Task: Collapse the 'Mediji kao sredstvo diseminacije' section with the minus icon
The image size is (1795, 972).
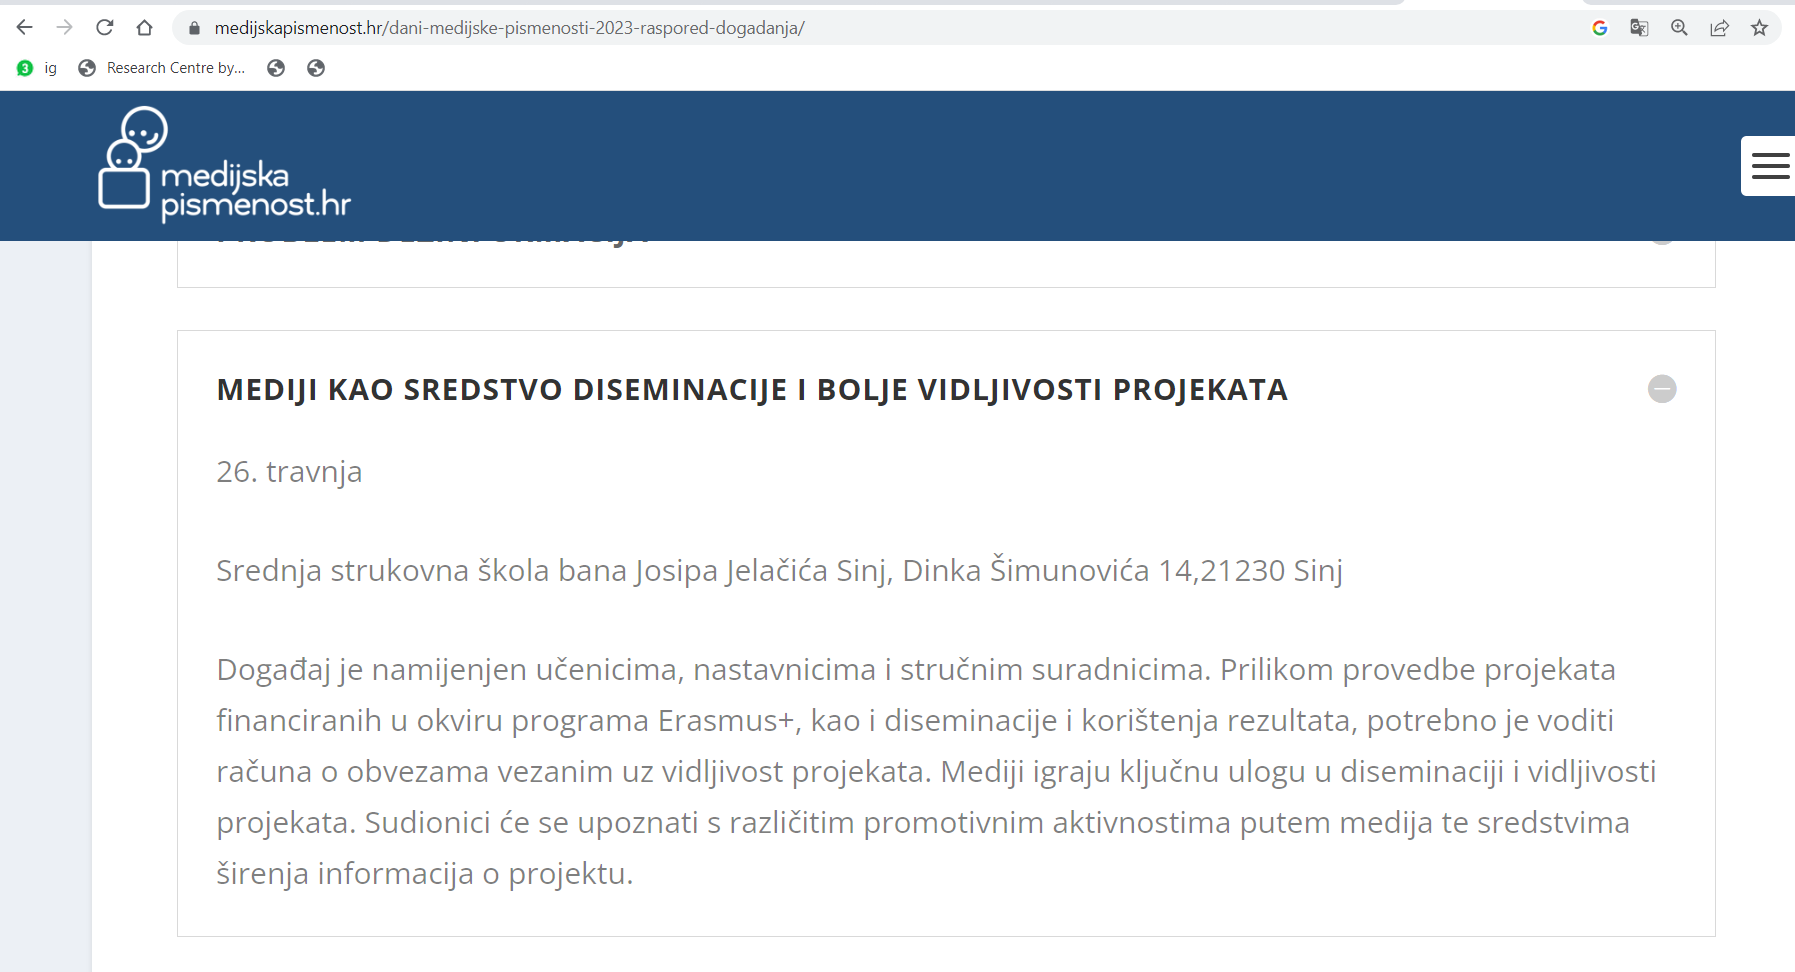Action: 1662,389
